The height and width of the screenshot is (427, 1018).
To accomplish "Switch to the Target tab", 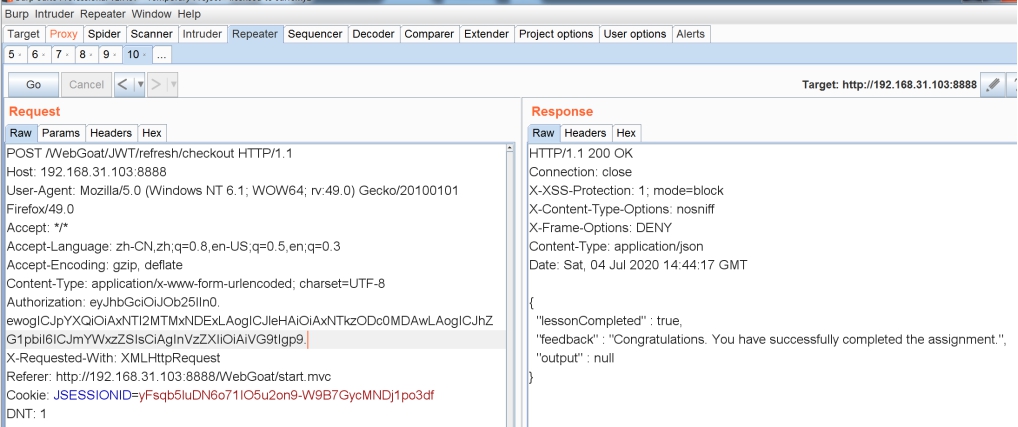I will click(x=23, y=34).
